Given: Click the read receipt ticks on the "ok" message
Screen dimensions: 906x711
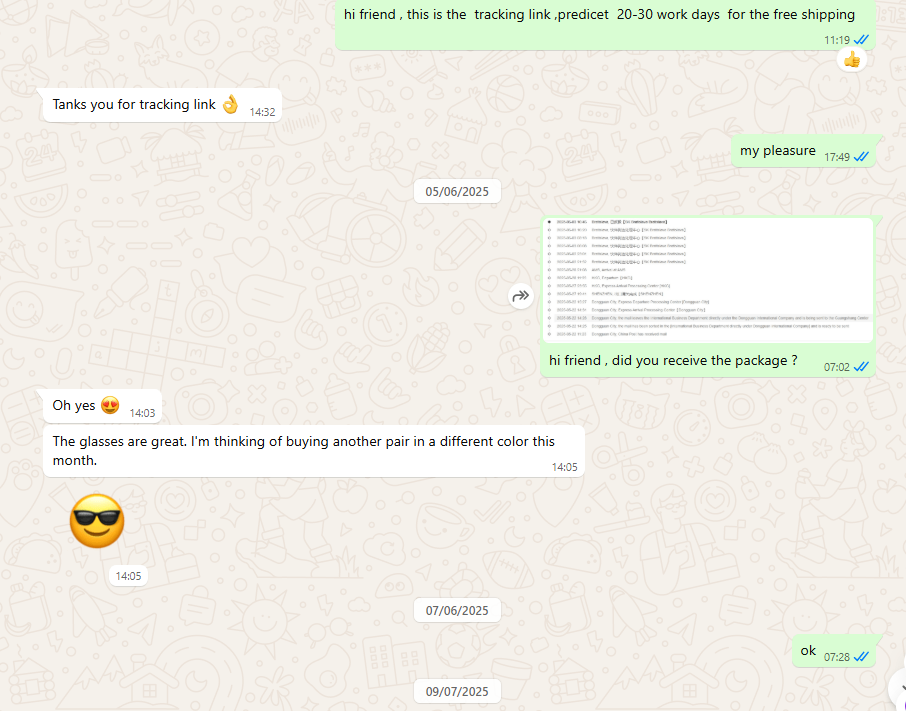Looking at the screenshot, I should tap(861, 657).
